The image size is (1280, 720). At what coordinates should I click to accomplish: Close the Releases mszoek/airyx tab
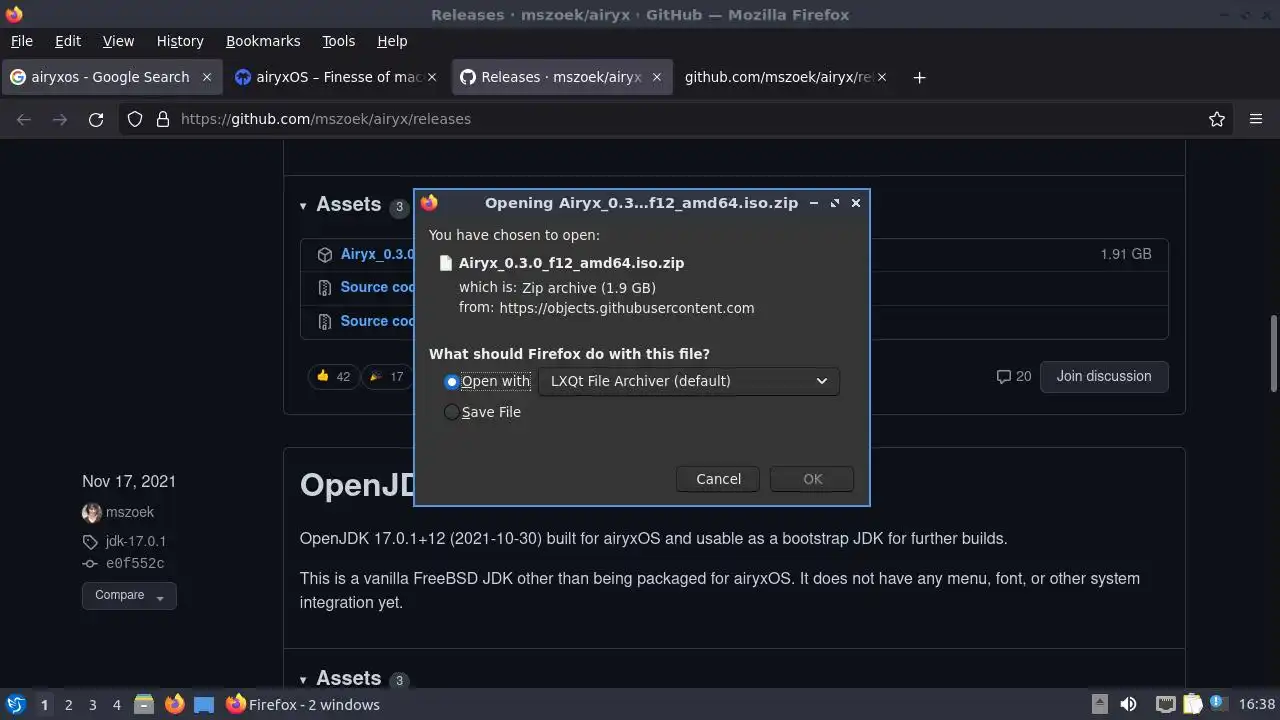click(657, 77)
